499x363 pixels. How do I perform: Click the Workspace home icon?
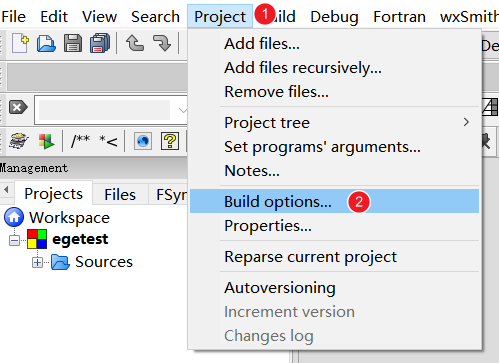[x=14, y=217]
